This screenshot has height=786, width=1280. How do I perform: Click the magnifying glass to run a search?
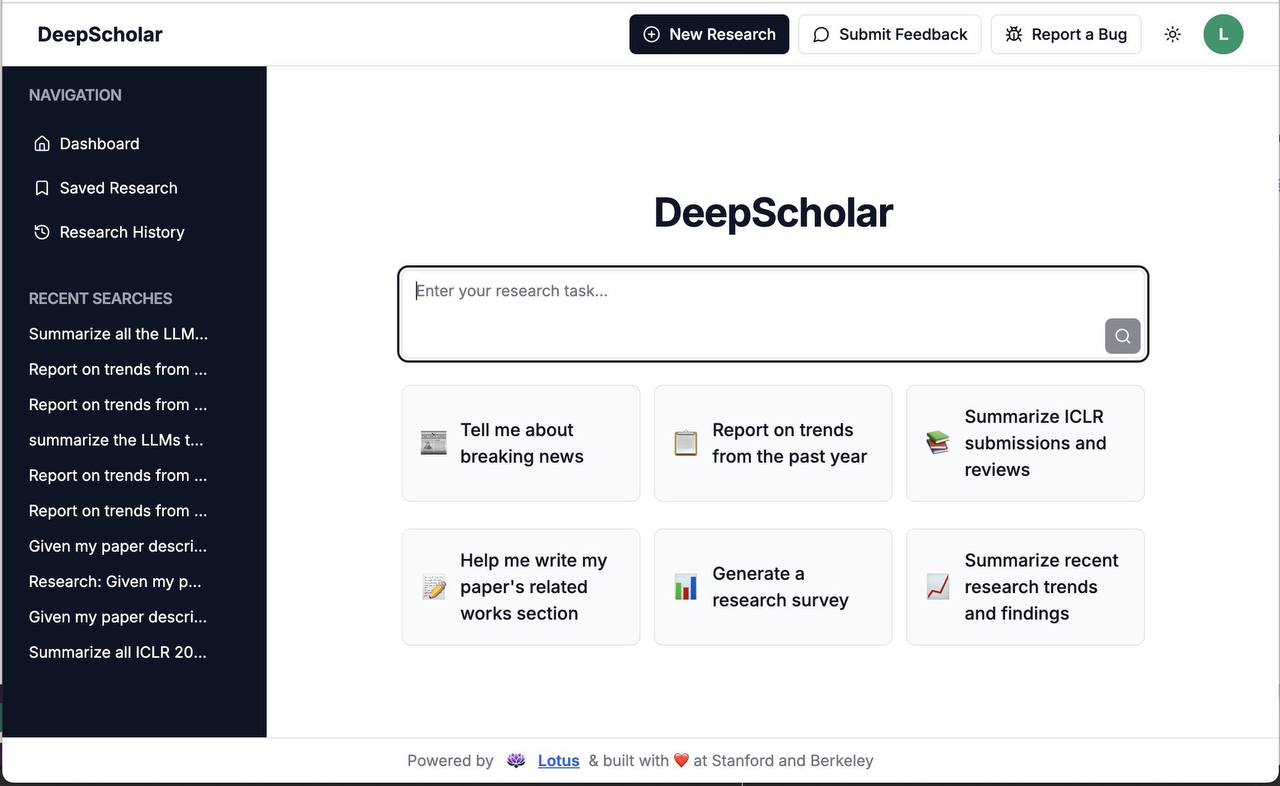pos(1121,336)
